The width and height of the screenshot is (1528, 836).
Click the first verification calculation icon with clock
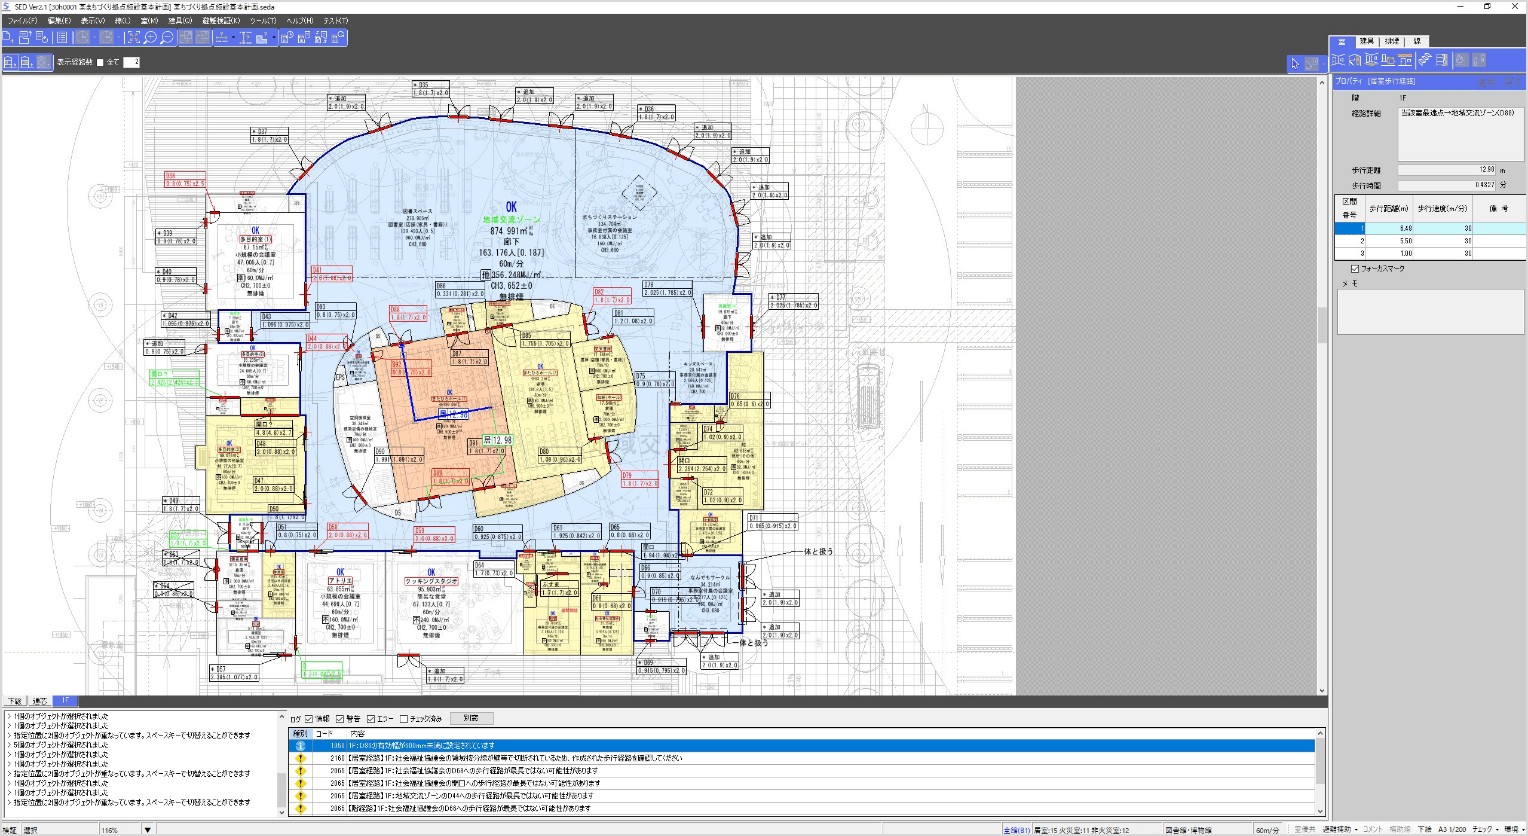tap(287, 37)
